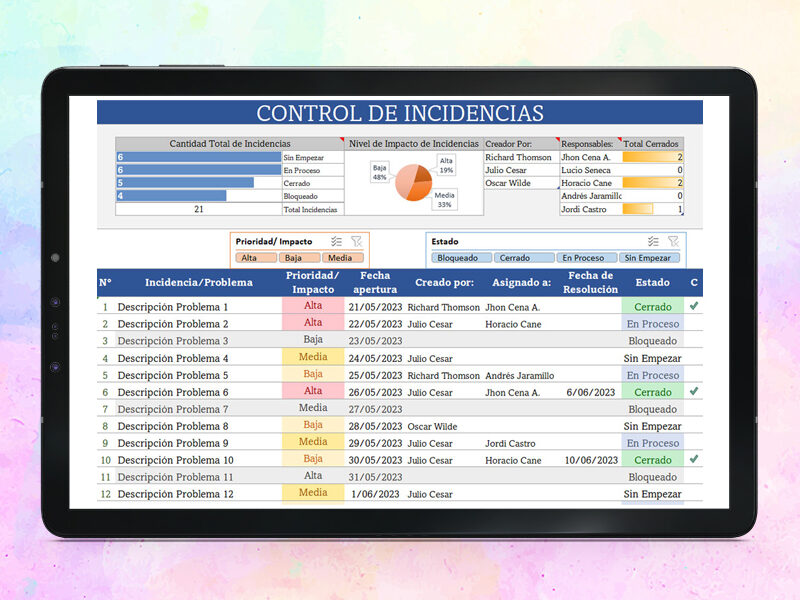Click the Sin Empezar status of Problema 8
This screenshot has height=600, width=800.
click(x=653, y=426)
